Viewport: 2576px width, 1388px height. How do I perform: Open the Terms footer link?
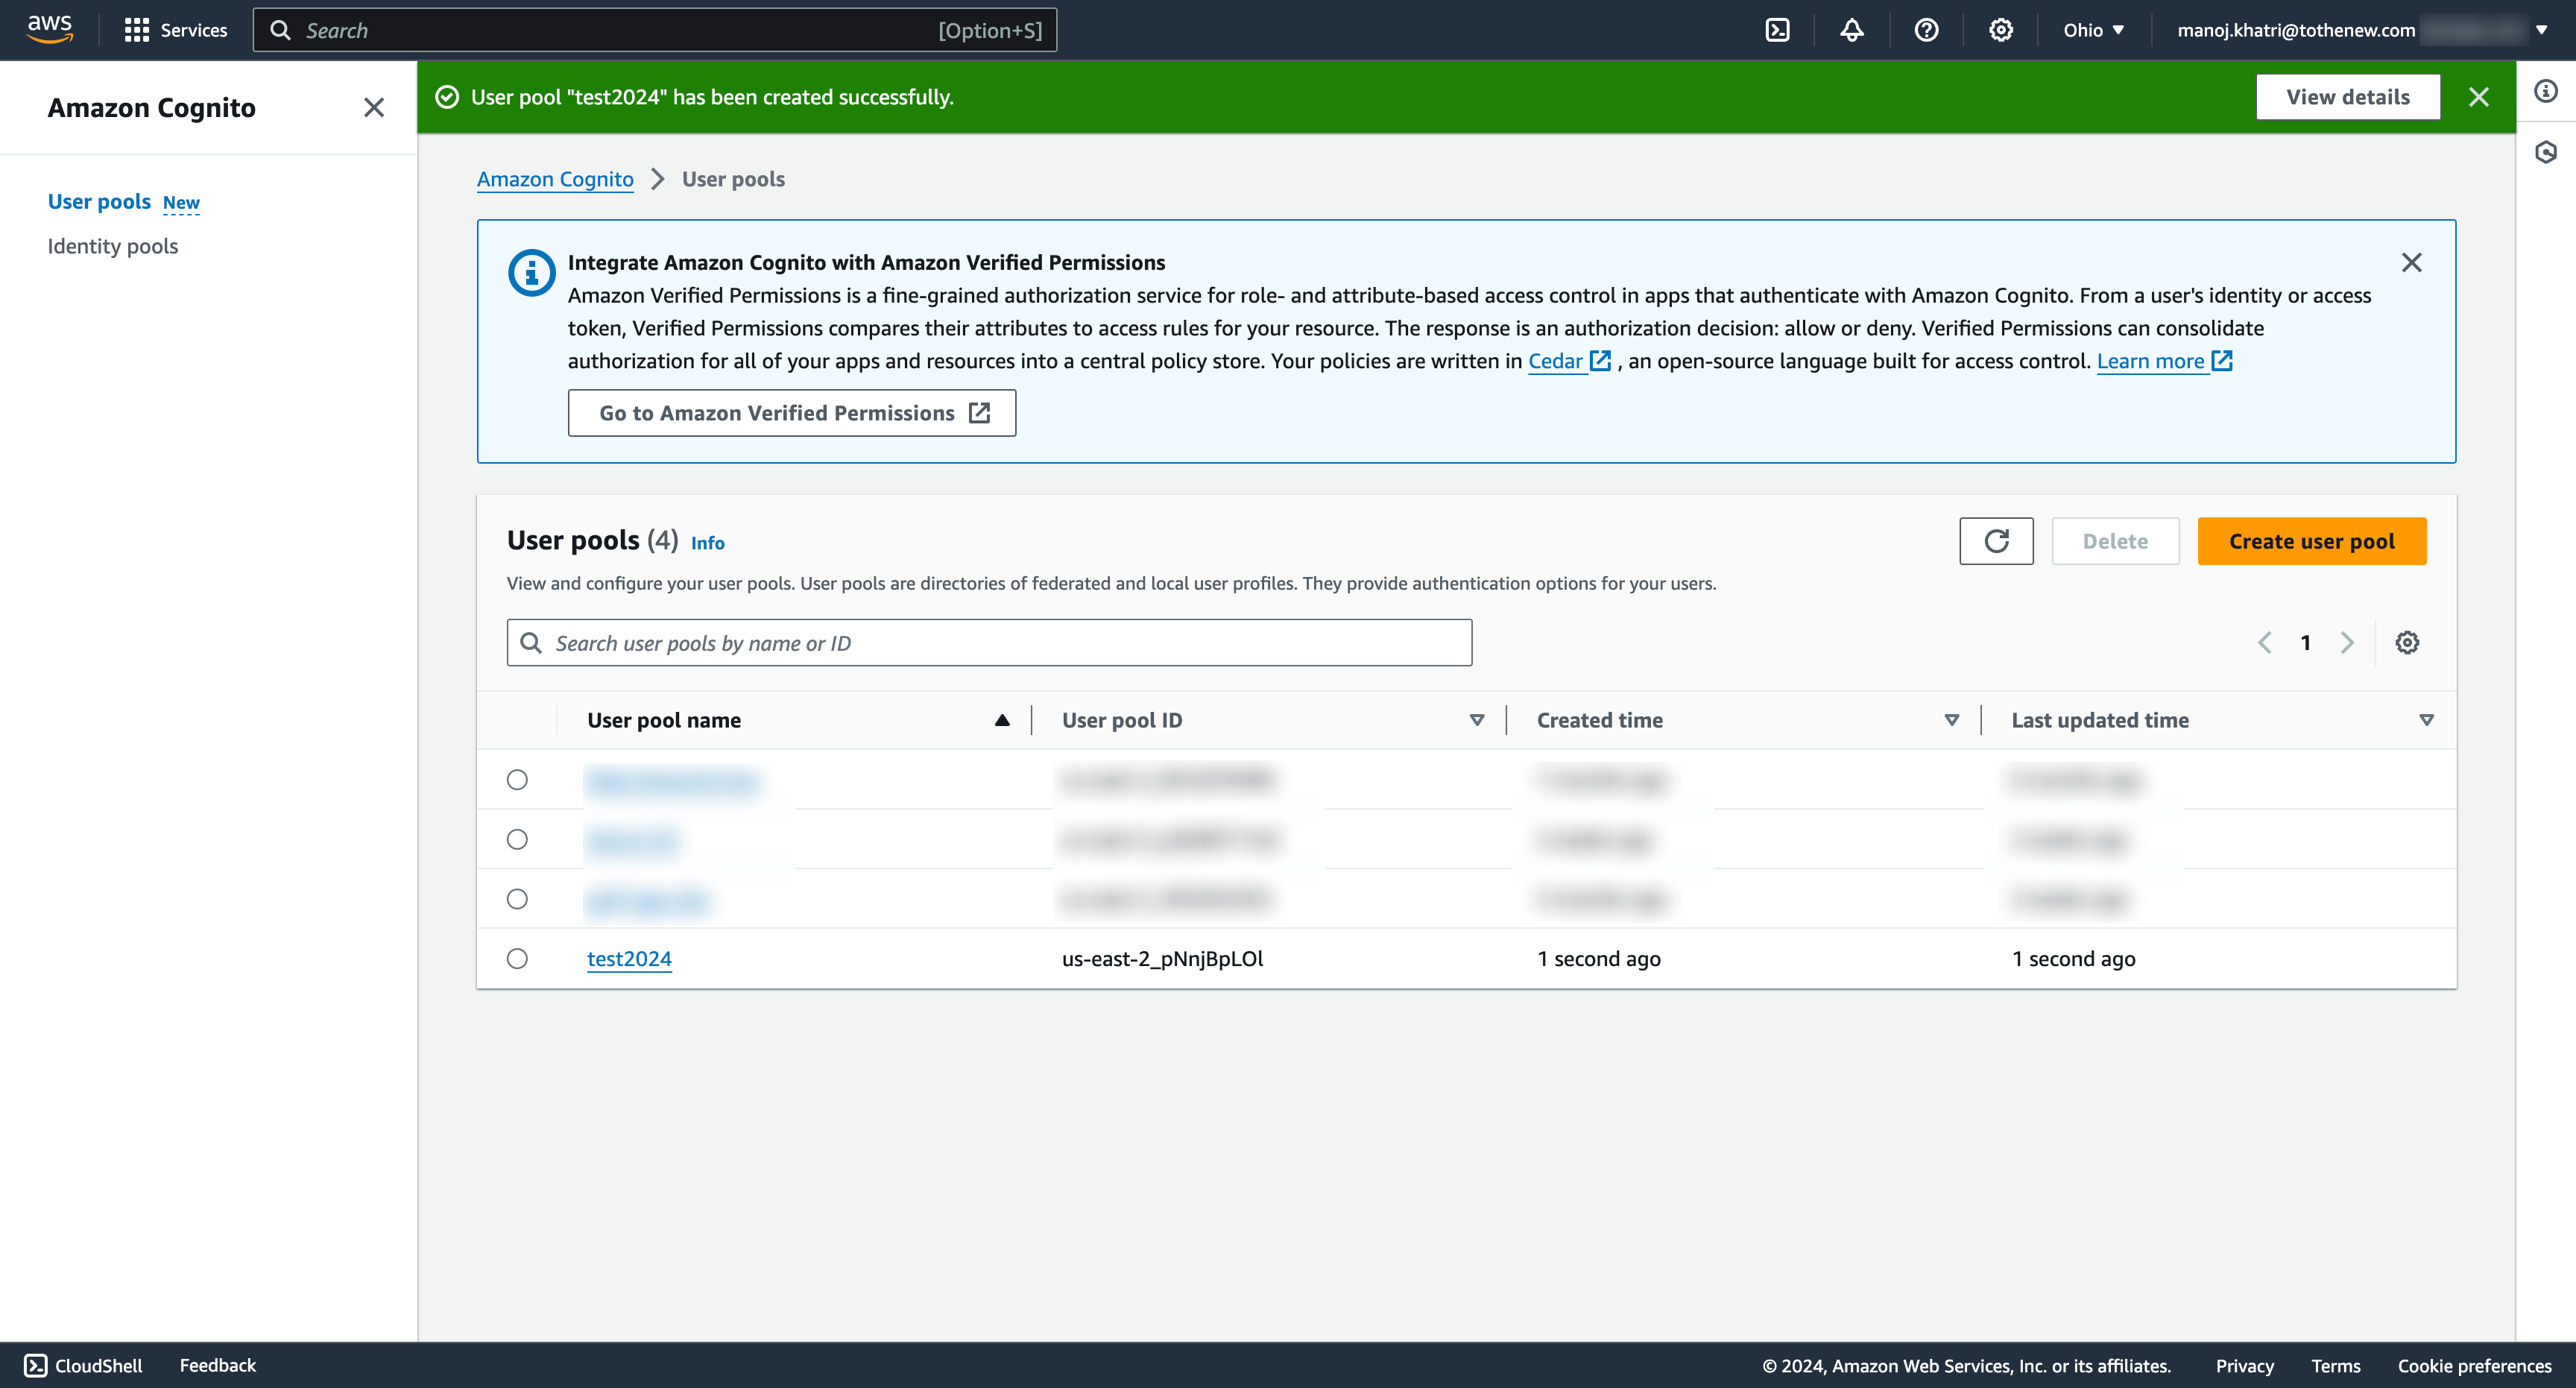click(2335, 1366)
